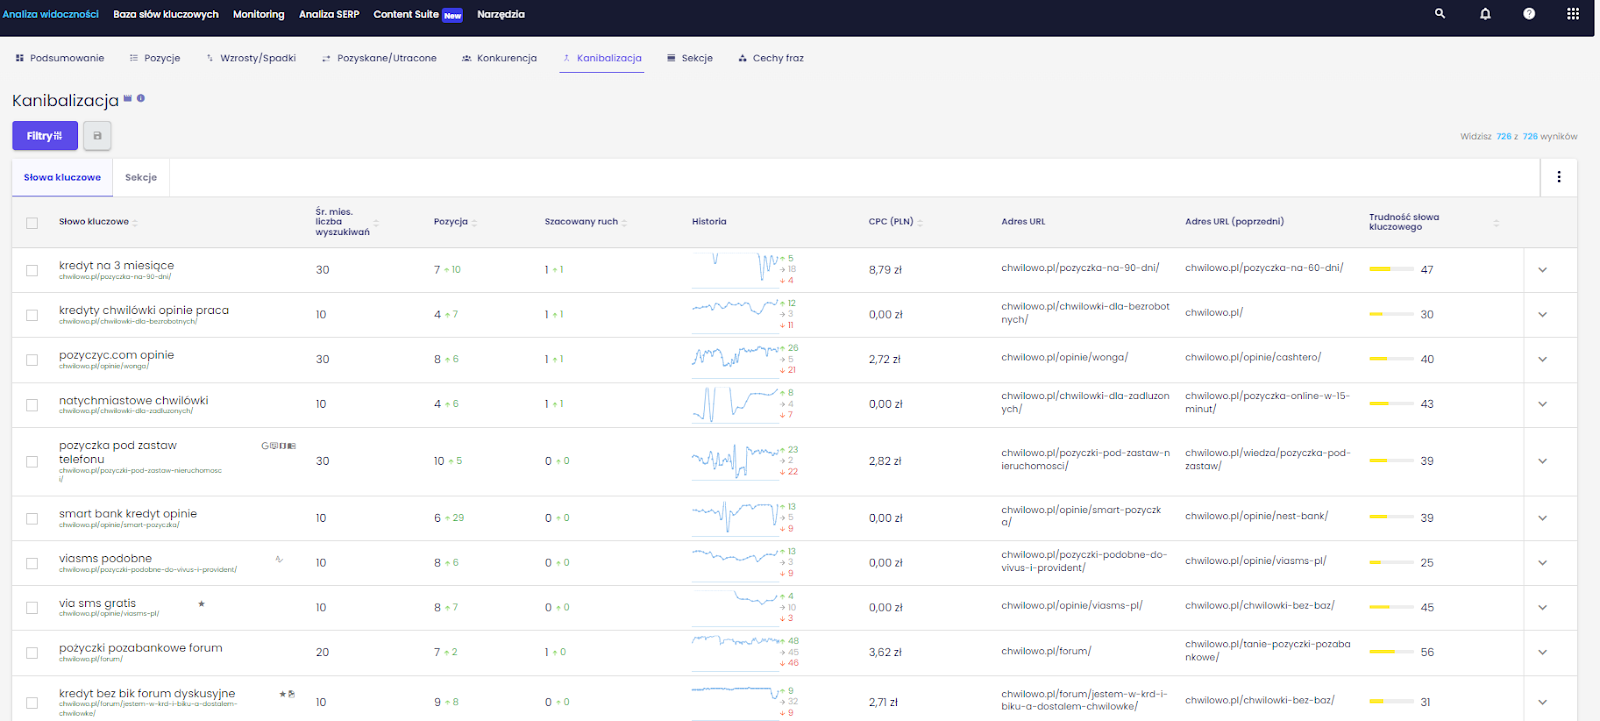
Task: Click the video icon beside Kanibalizacja heading
Action: (x=128, y=98)
